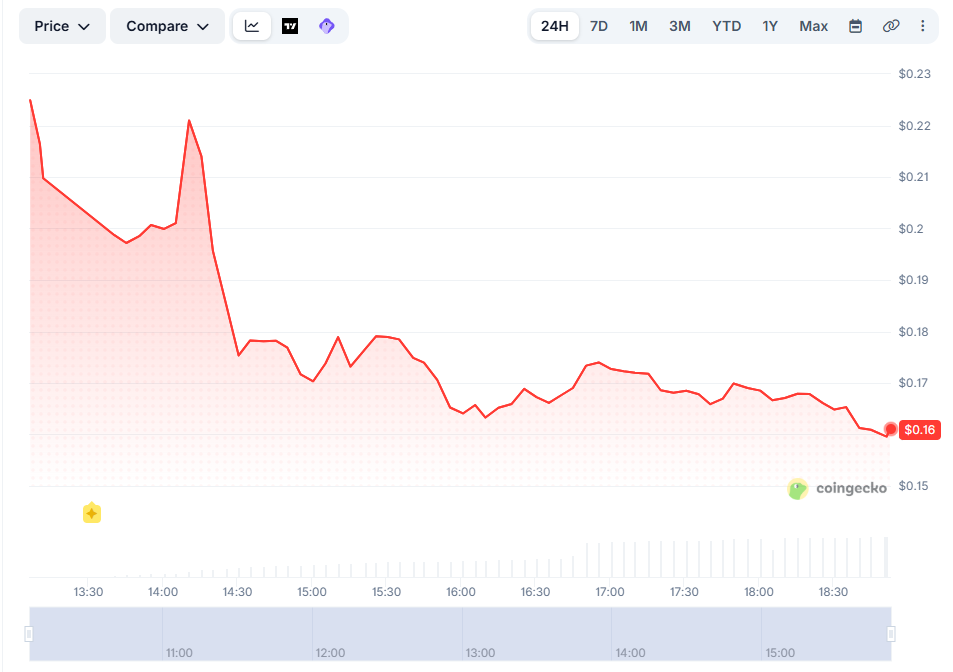Select the 24H time range
Screen dimensions: 953x672
(554, 26)
